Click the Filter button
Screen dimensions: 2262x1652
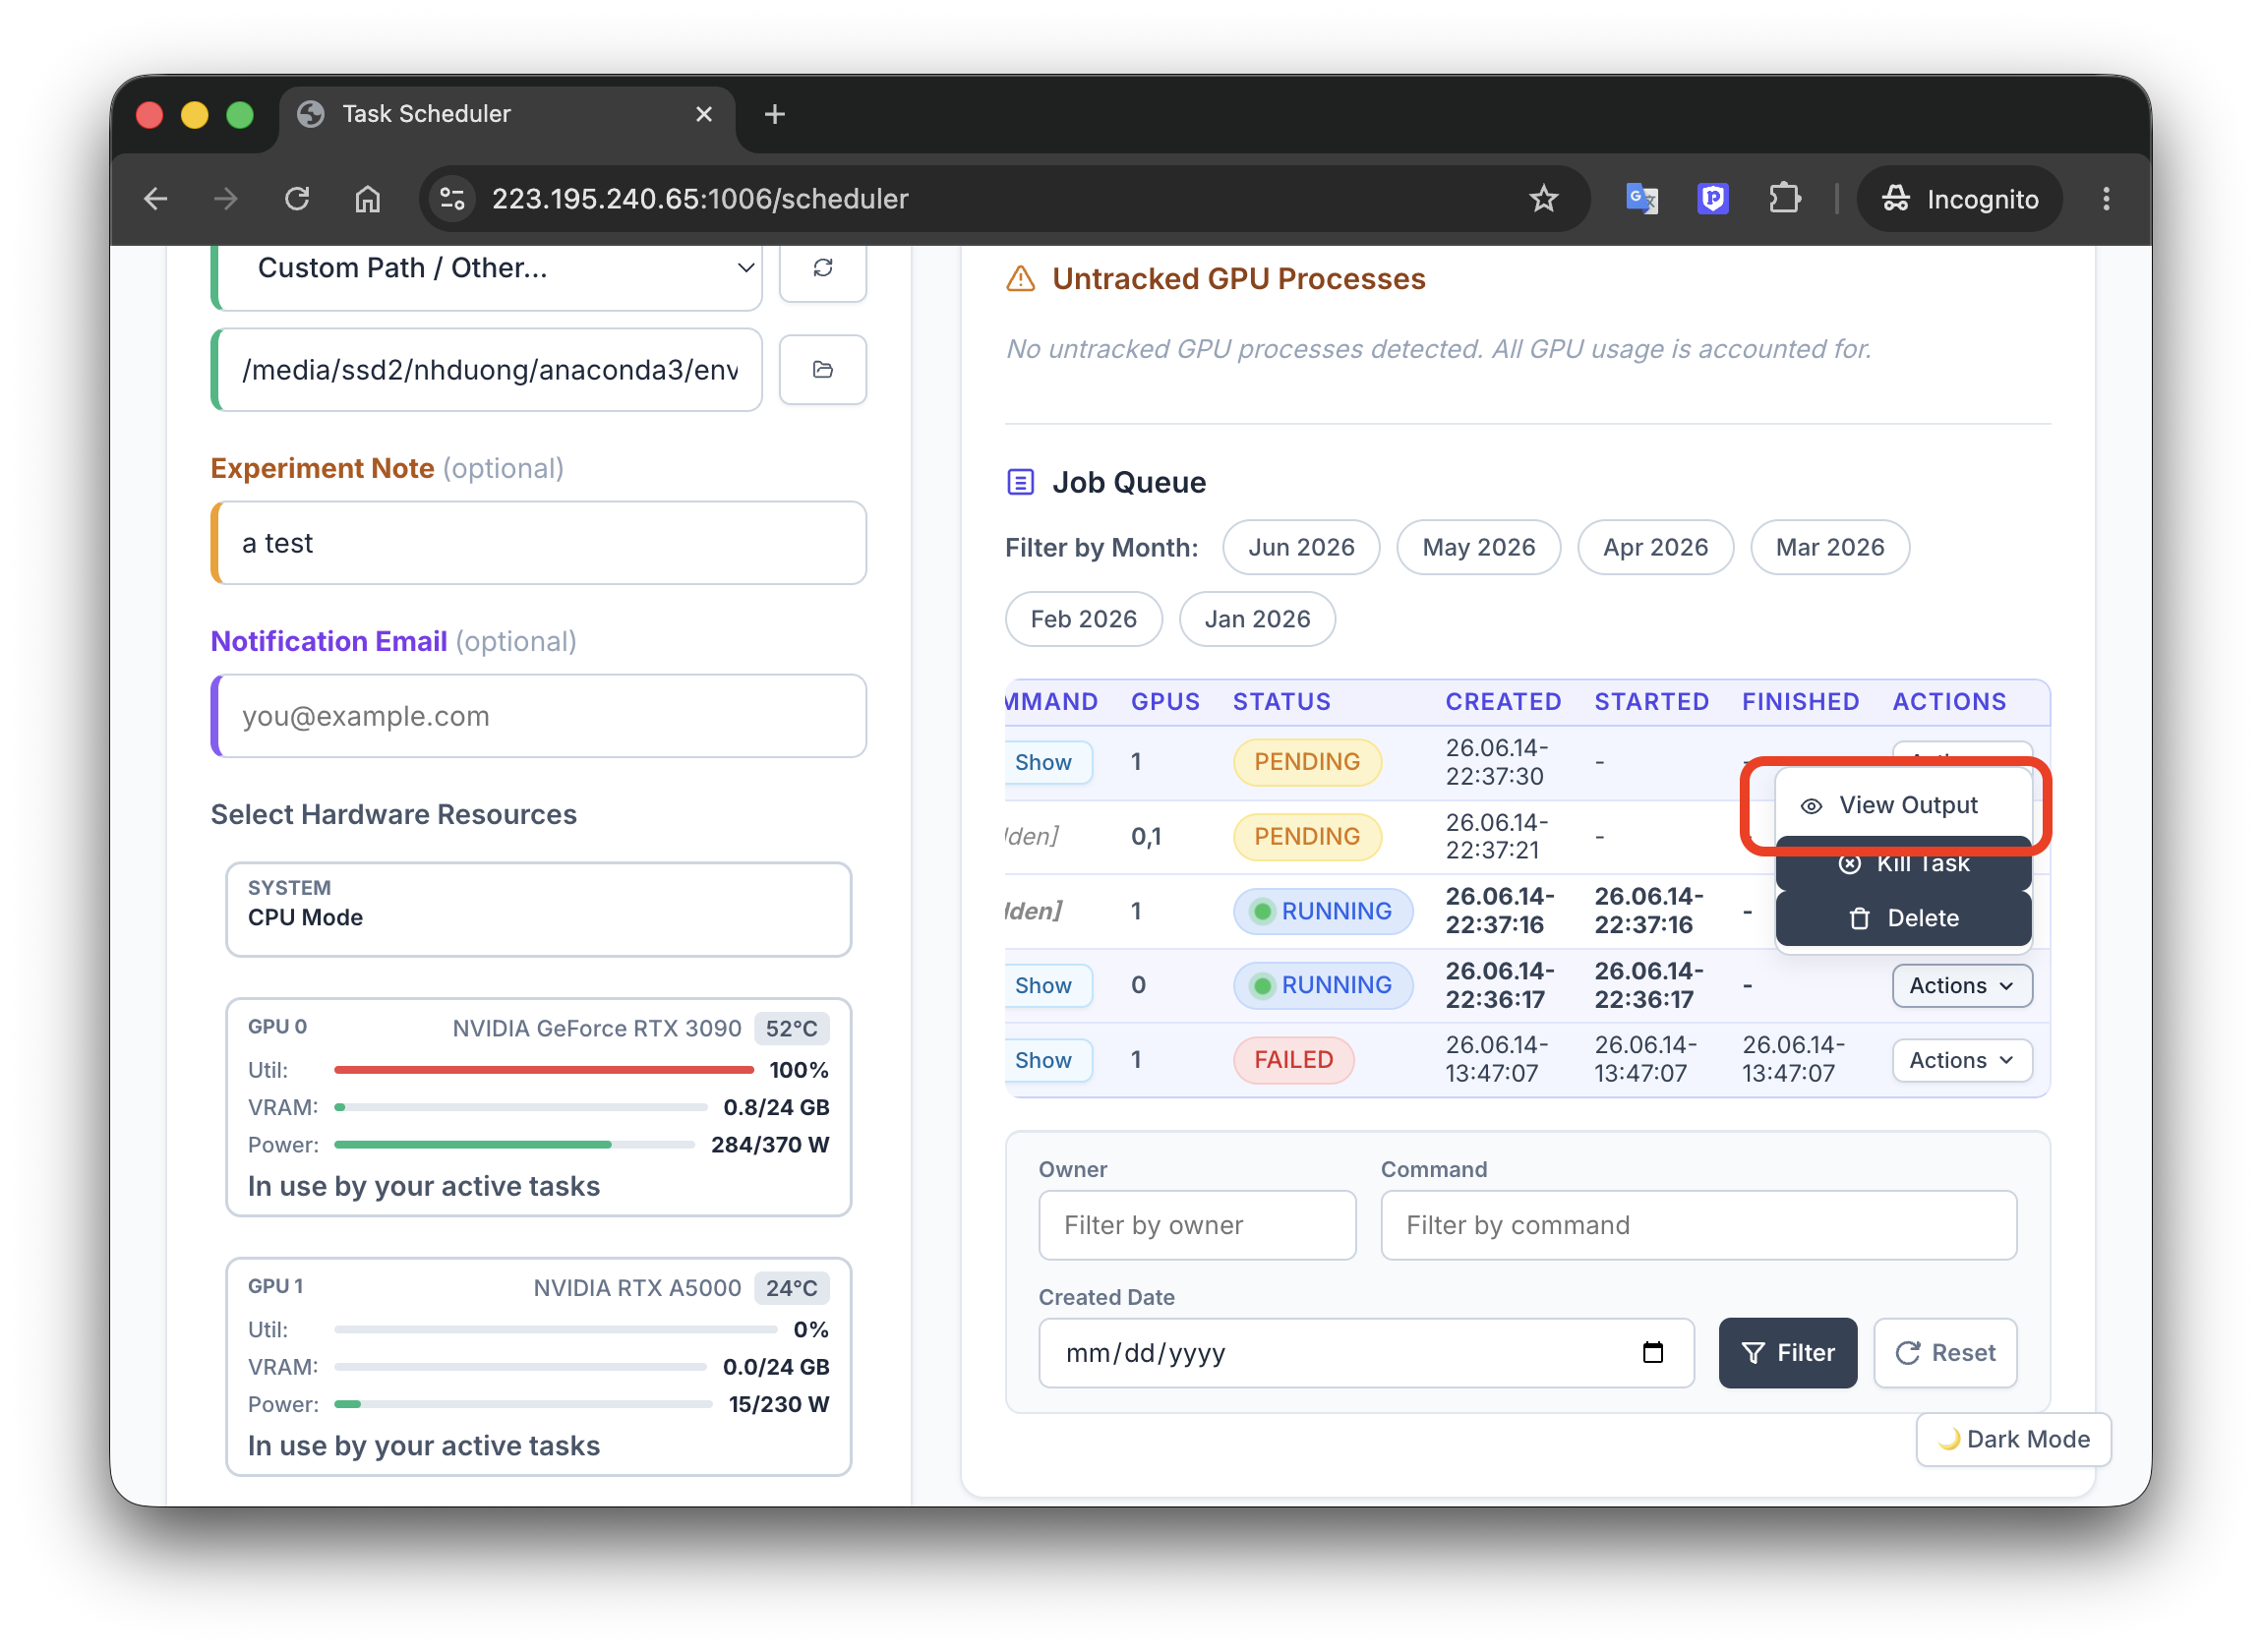1787,1353
